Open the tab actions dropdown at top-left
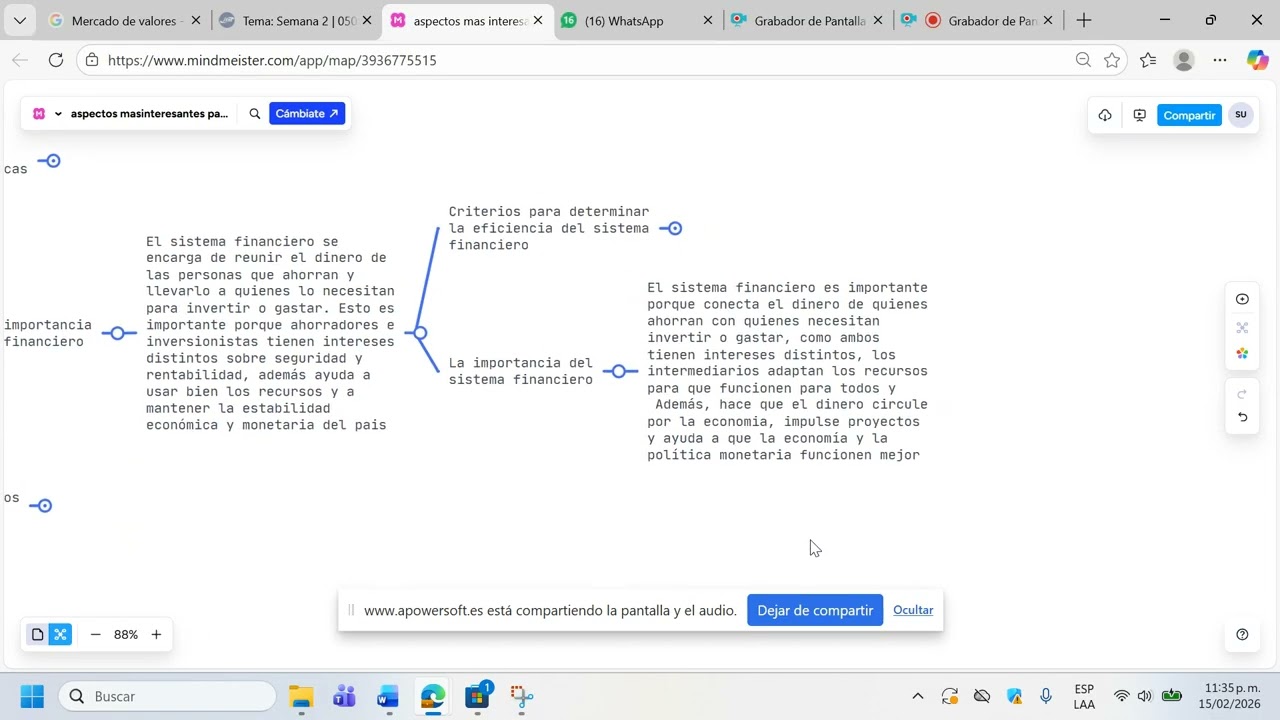The image size is (1280, 720). point(19,20)
